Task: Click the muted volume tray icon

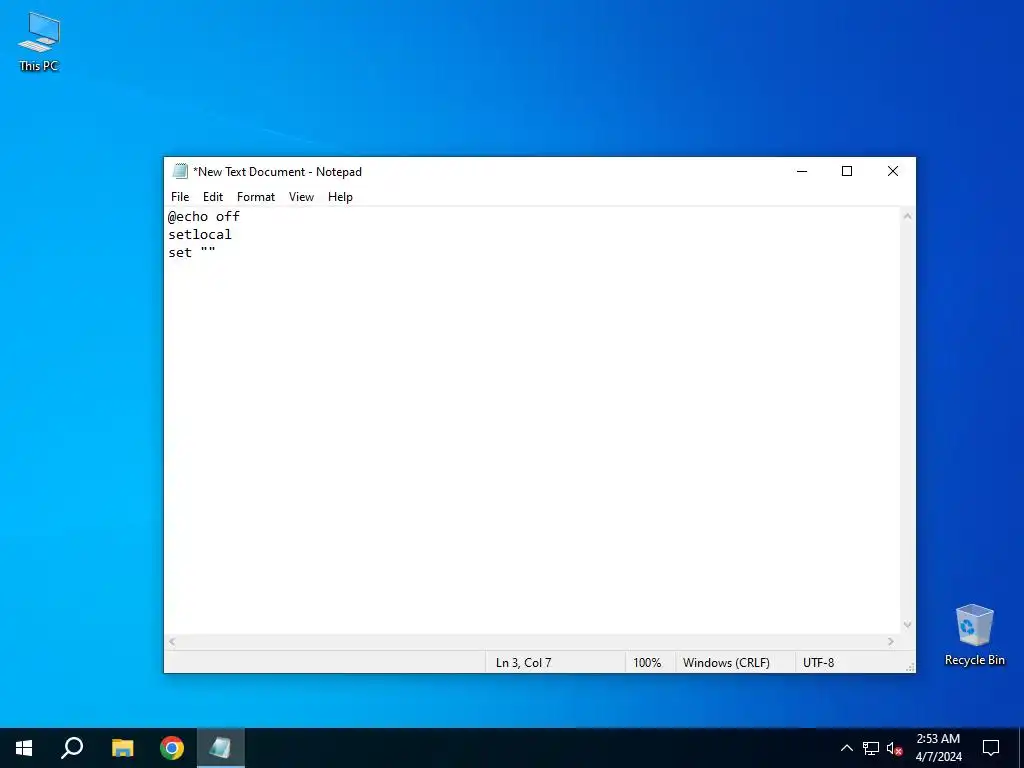Action: pos(894,748)
